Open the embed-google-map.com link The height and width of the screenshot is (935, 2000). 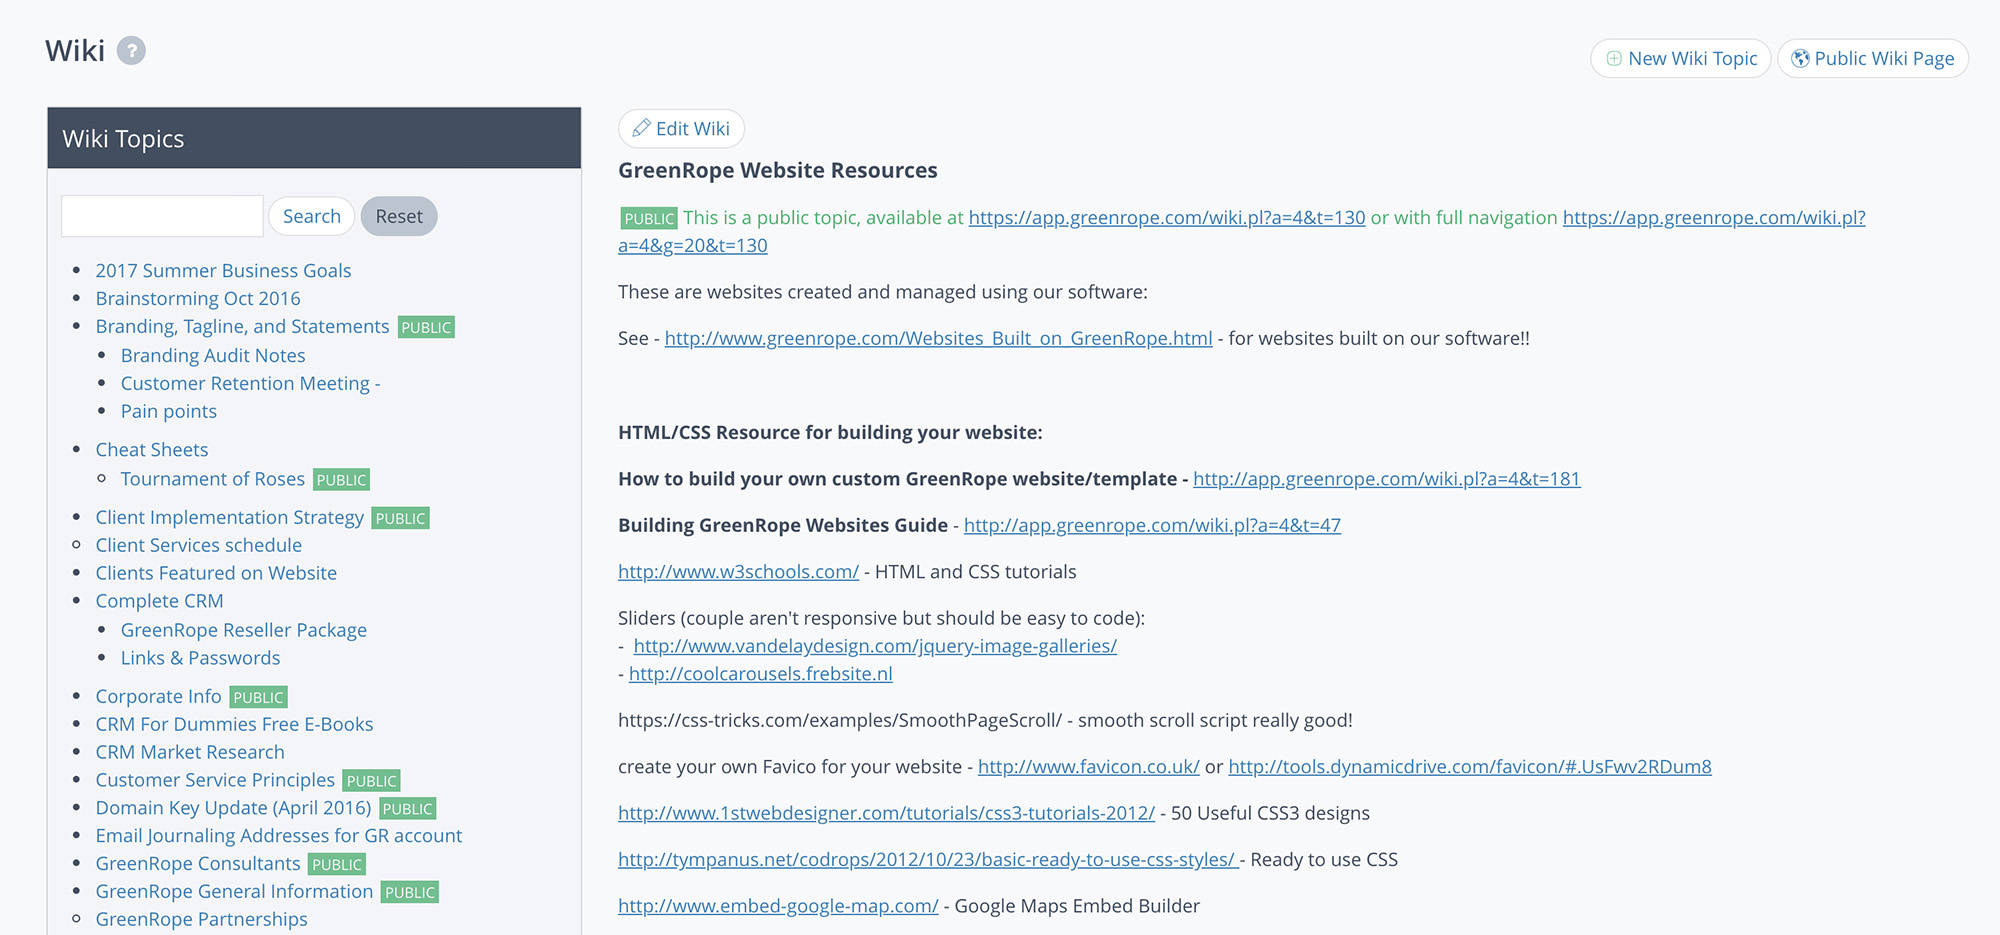click(778, 906)
